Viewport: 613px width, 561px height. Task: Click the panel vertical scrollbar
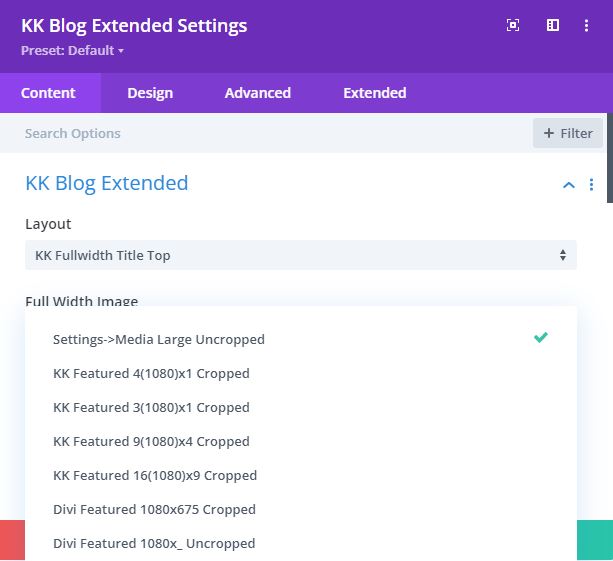click(x=609, y=158)
